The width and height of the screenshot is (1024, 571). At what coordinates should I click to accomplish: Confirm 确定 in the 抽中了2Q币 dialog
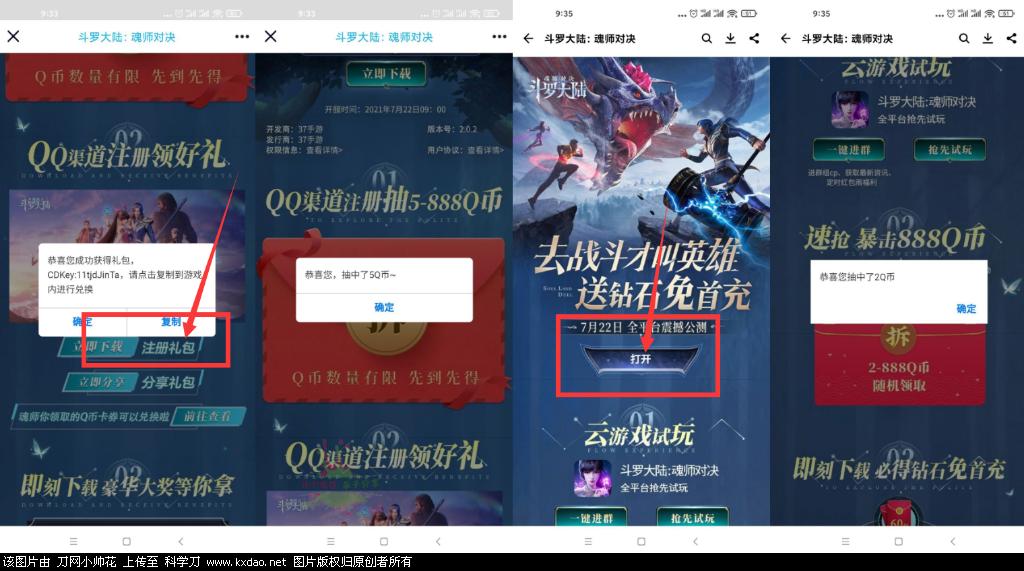coord(967,308)
